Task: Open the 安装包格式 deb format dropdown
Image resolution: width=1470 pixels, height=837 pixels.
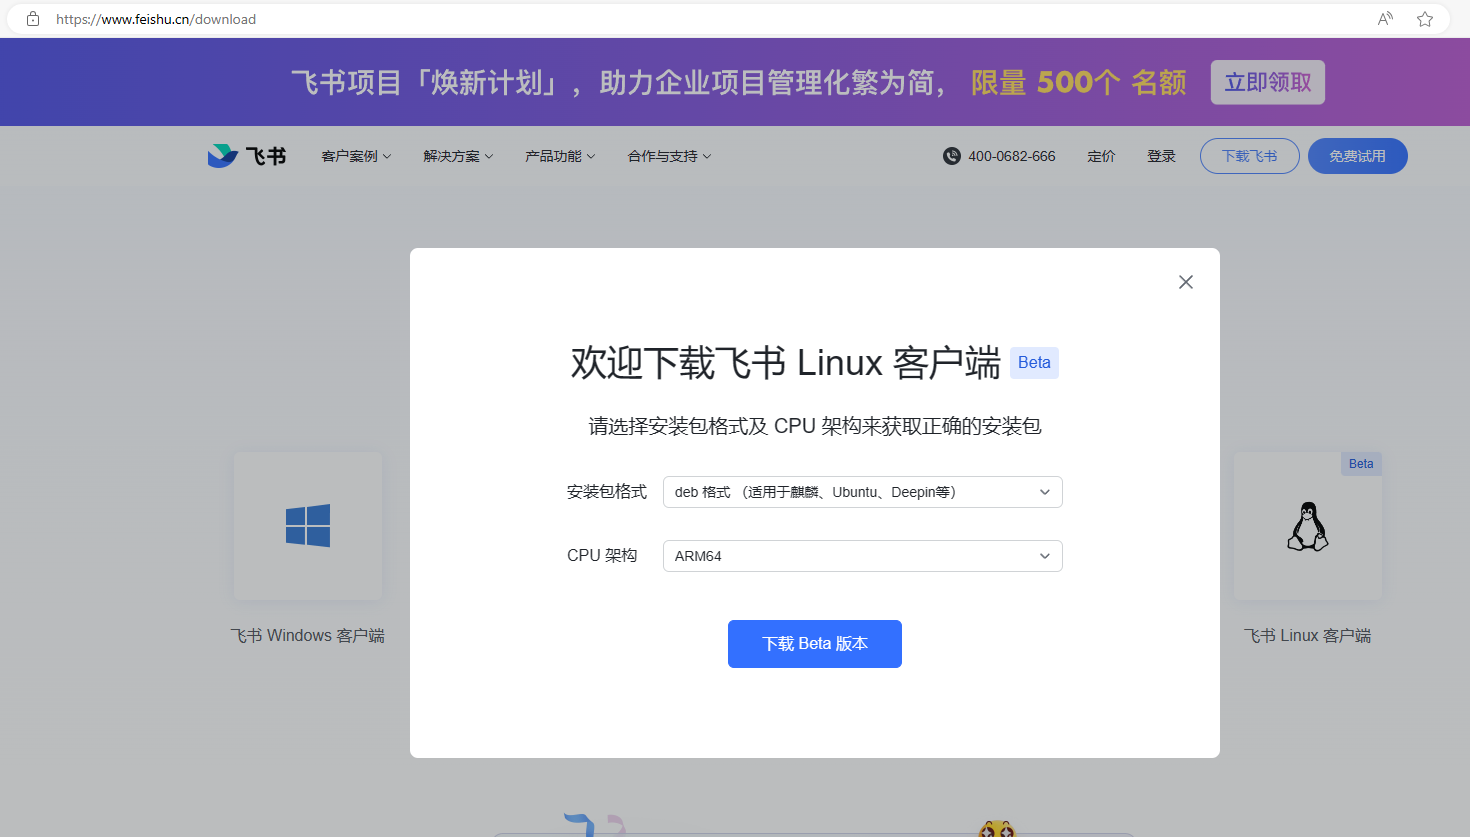Action: pos(862,492)
